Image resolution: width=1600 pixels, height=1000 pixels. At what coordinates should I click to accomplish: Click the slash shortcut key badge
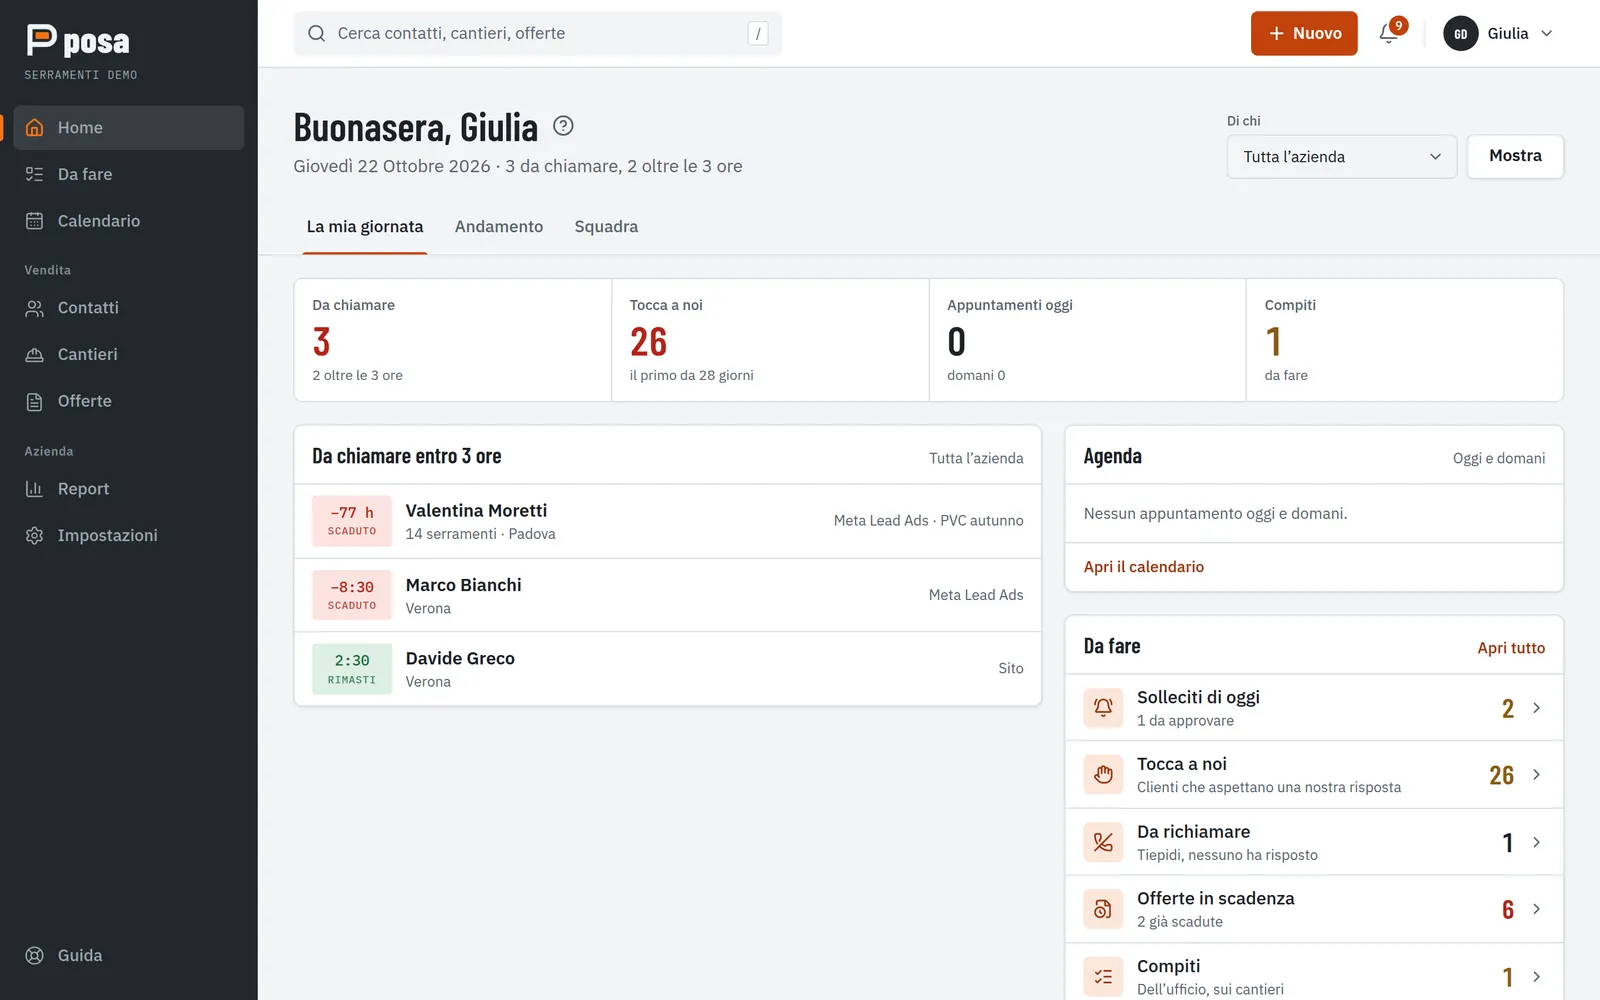[x=758, y=34]
